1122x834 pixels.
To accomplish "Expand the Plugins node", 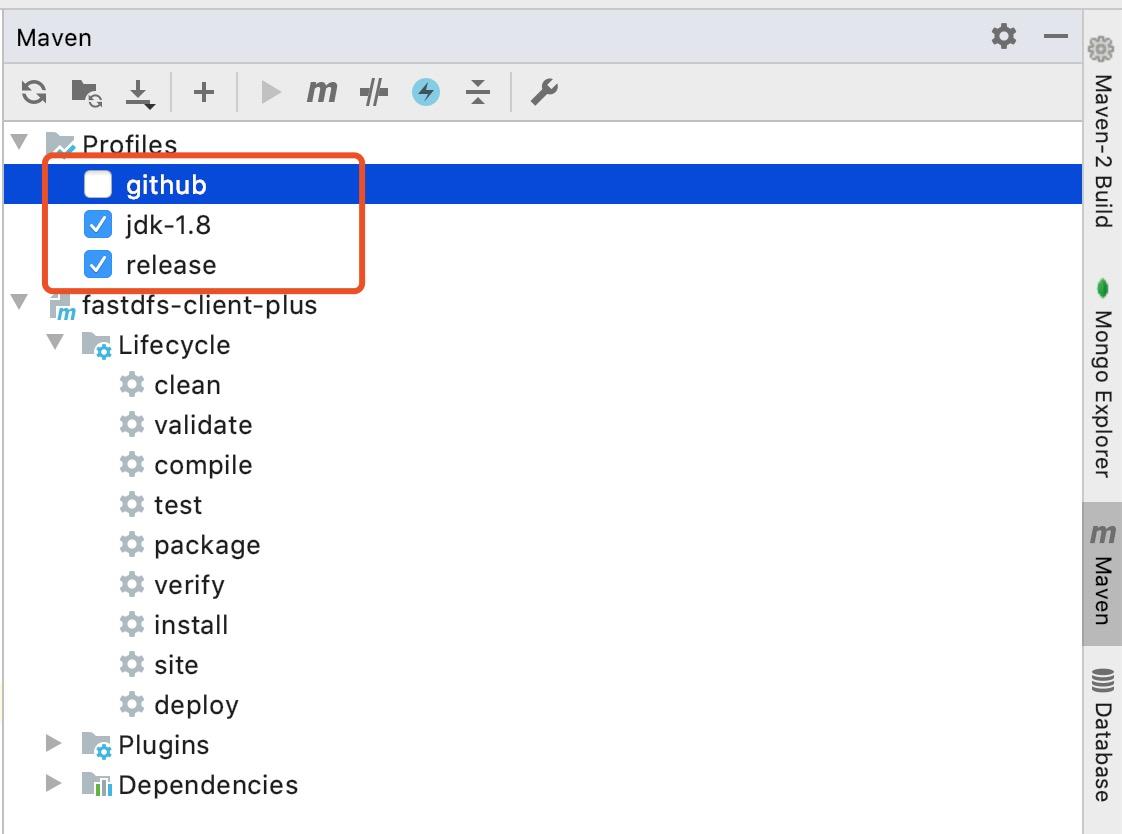I will click(x=54, y=744).
